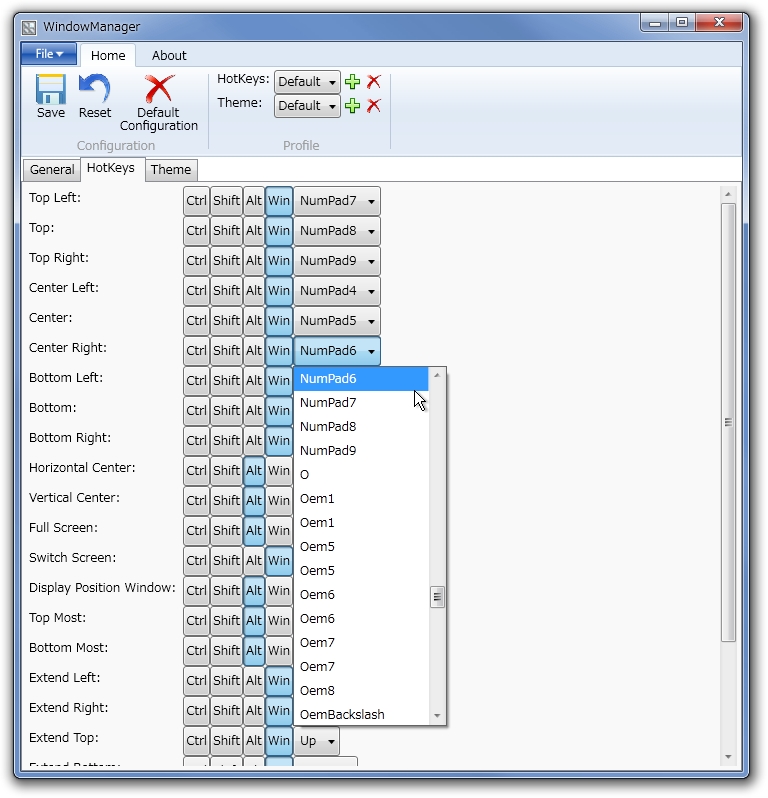The width and height of the screenshot is (768, 798).
Task: Toggle Win modifier for Bottom Most
Action: (279, 651)
